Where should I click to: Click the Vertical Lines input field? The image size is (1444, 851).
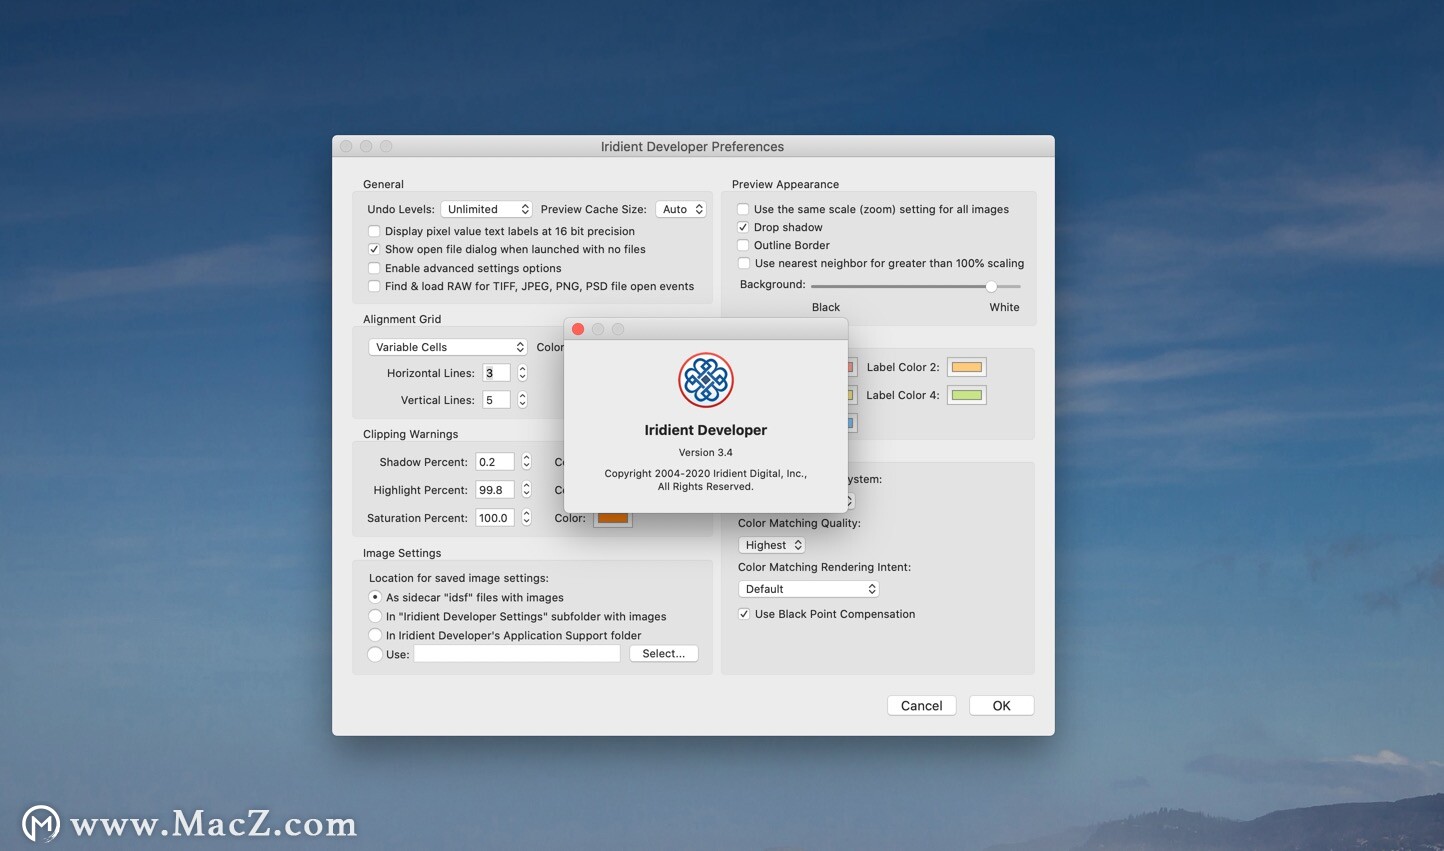496,400
